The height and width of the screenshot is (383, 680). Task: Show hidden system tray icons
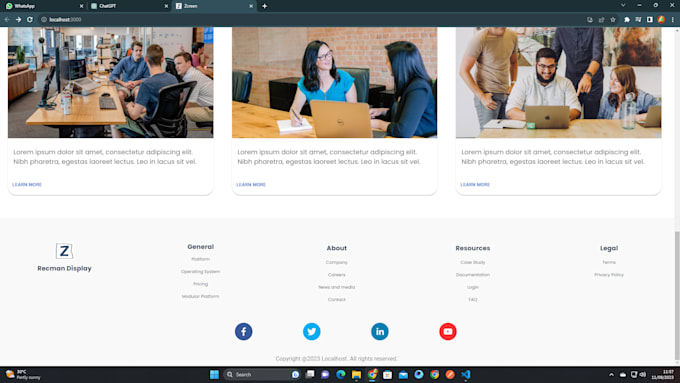coord(611,374)
